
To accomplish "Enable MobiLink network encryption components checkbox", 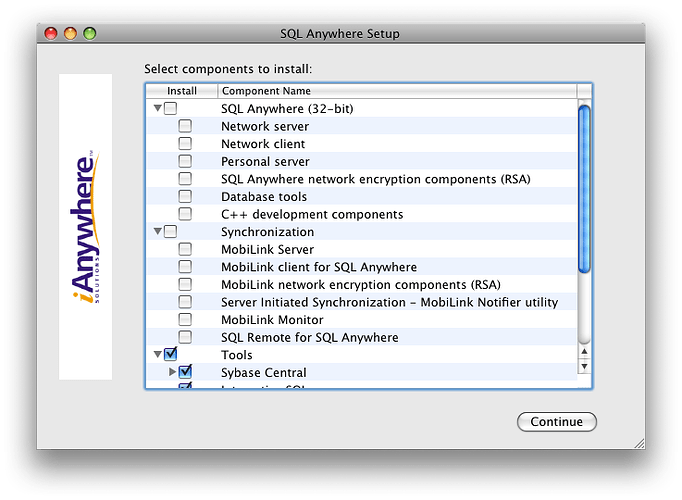I will click(x=185, y=284).
